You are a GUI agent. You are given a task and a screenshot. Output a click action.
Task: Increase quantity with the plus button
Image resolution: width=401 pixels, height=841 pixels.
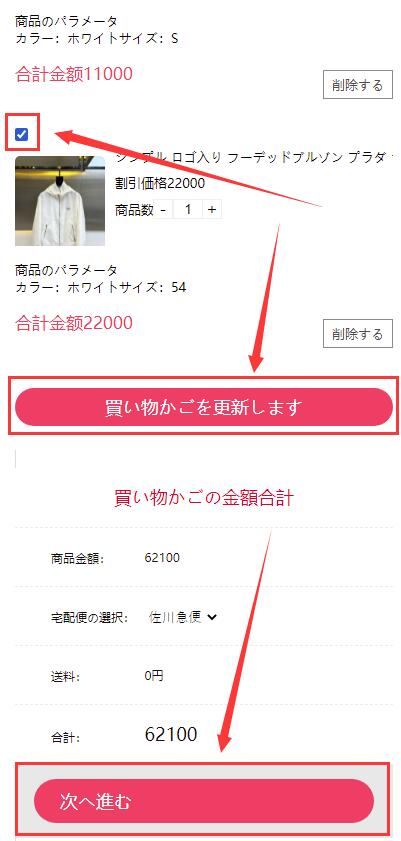pyautogui.click(x=212, y=210)
